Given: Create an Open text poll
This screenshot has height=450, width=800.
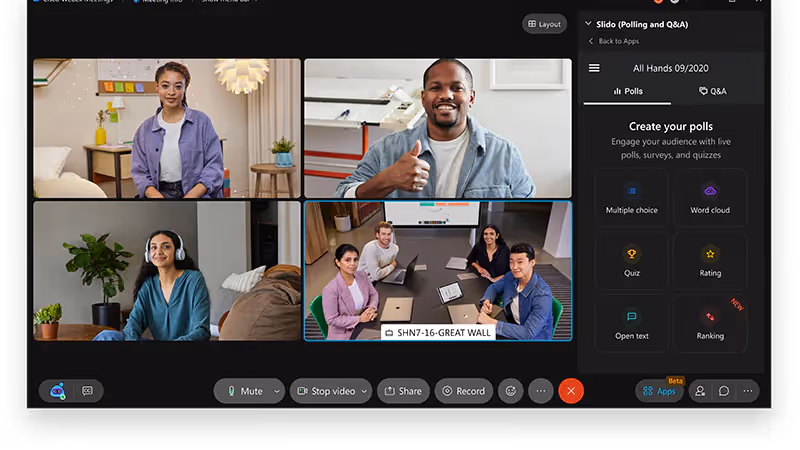Looking at the screenshot, I should (x=632, y=324).
